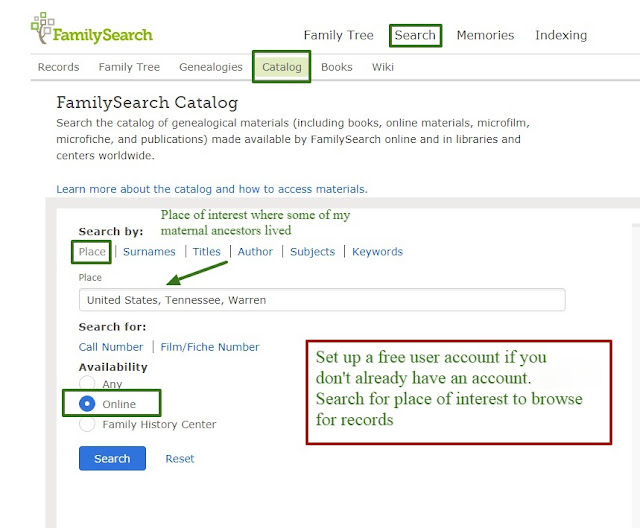Open the Books tab
The height and width of the screenshot is (528, 640).
[x=336, y=67]
